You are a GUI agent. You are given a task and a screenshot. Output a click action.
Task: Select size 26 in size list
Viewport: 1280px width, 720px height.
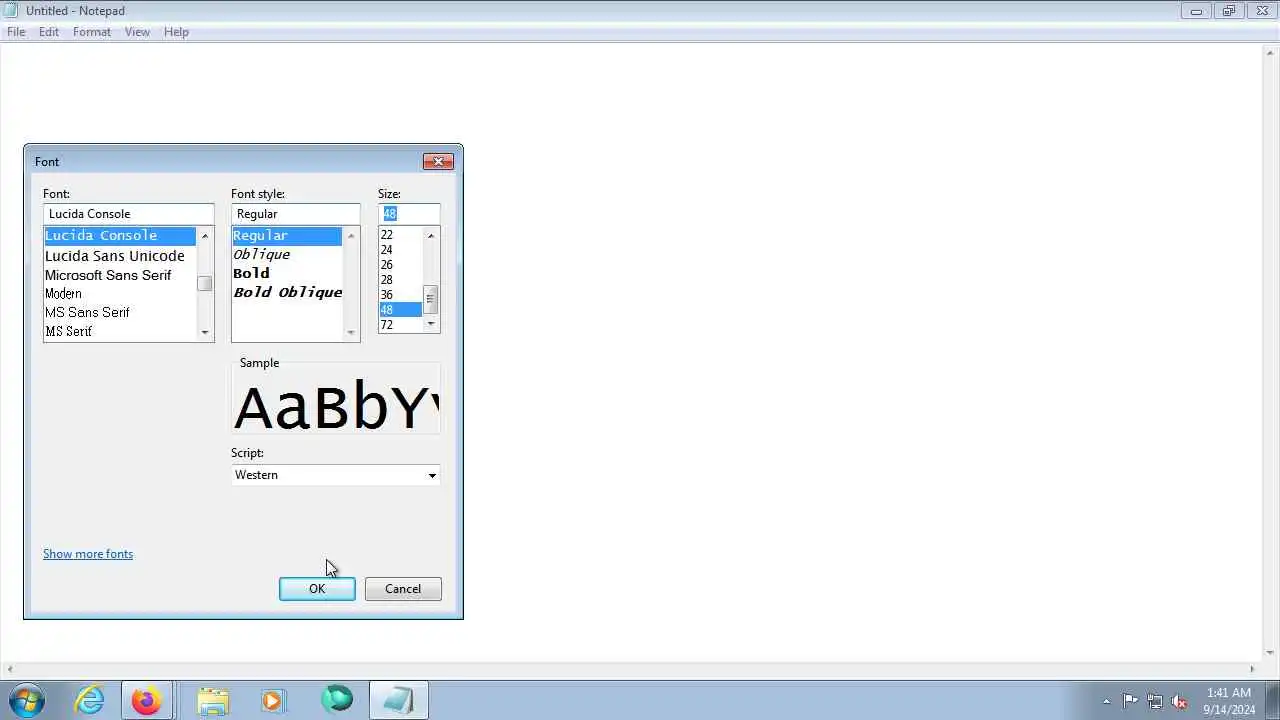[x=401, y=265]
